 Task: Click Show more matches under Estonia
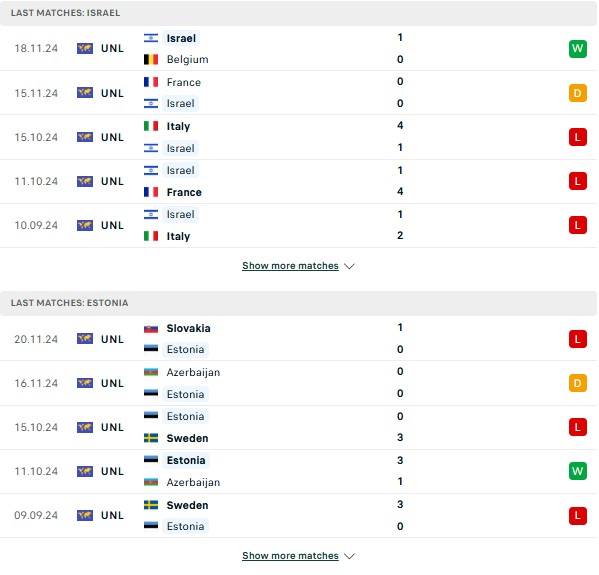pos(290,556)
